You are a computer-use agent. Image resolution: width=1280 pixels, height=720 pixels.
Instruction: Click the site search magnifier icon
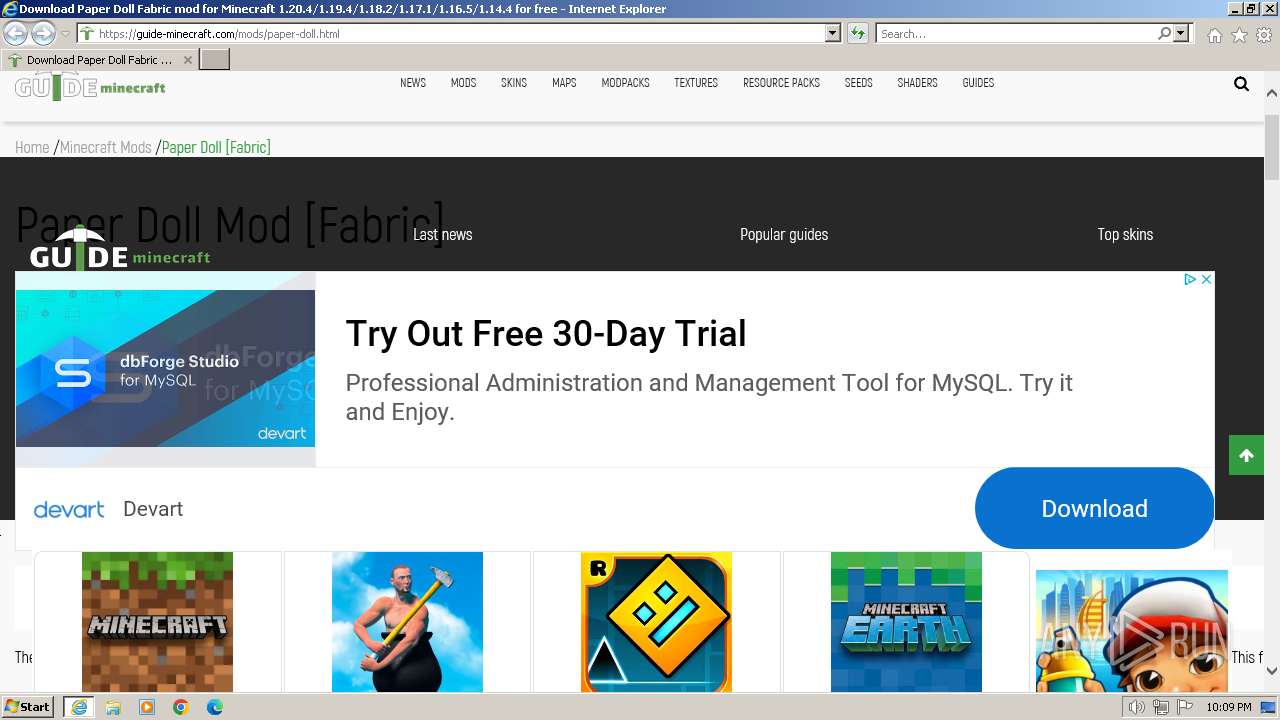tap(1241, 84)
